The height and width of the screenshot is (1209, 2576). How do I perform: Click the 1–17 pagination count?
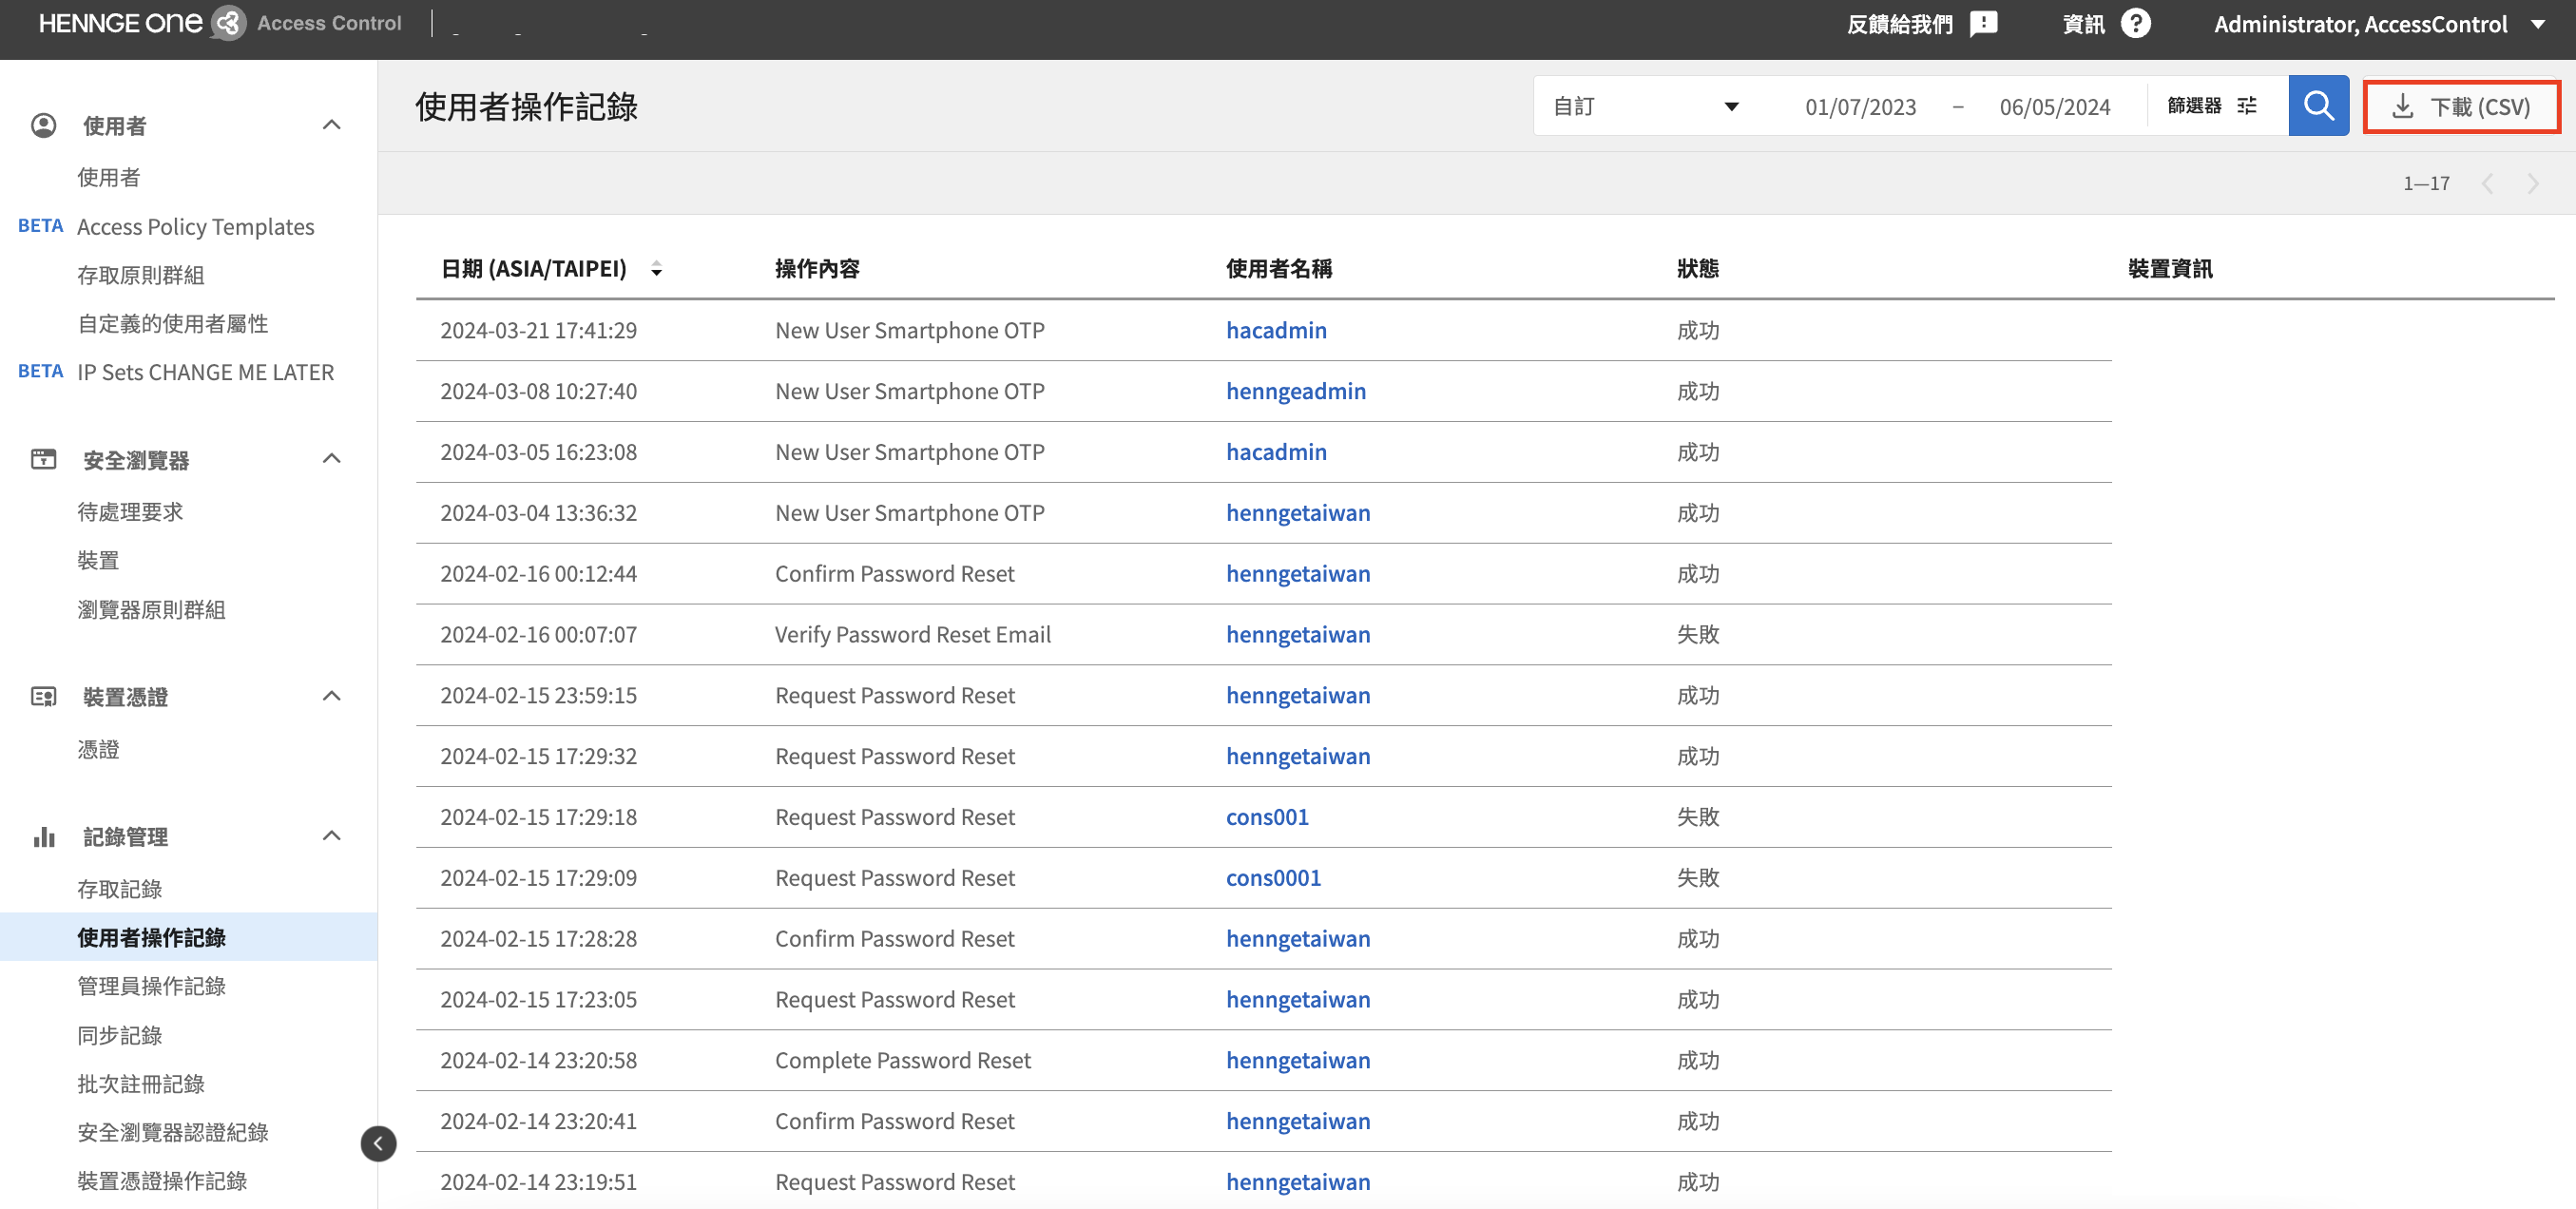pyautogui.click(x=2426, y=183)
